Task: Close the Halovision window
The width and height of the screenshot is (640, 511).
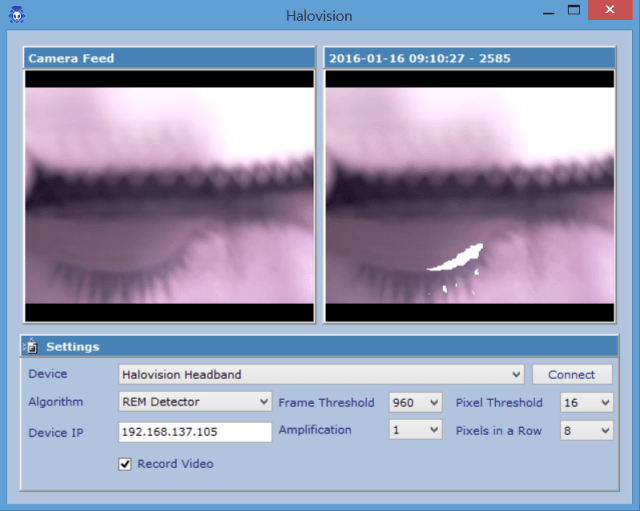Action: (x=610, y=11)
